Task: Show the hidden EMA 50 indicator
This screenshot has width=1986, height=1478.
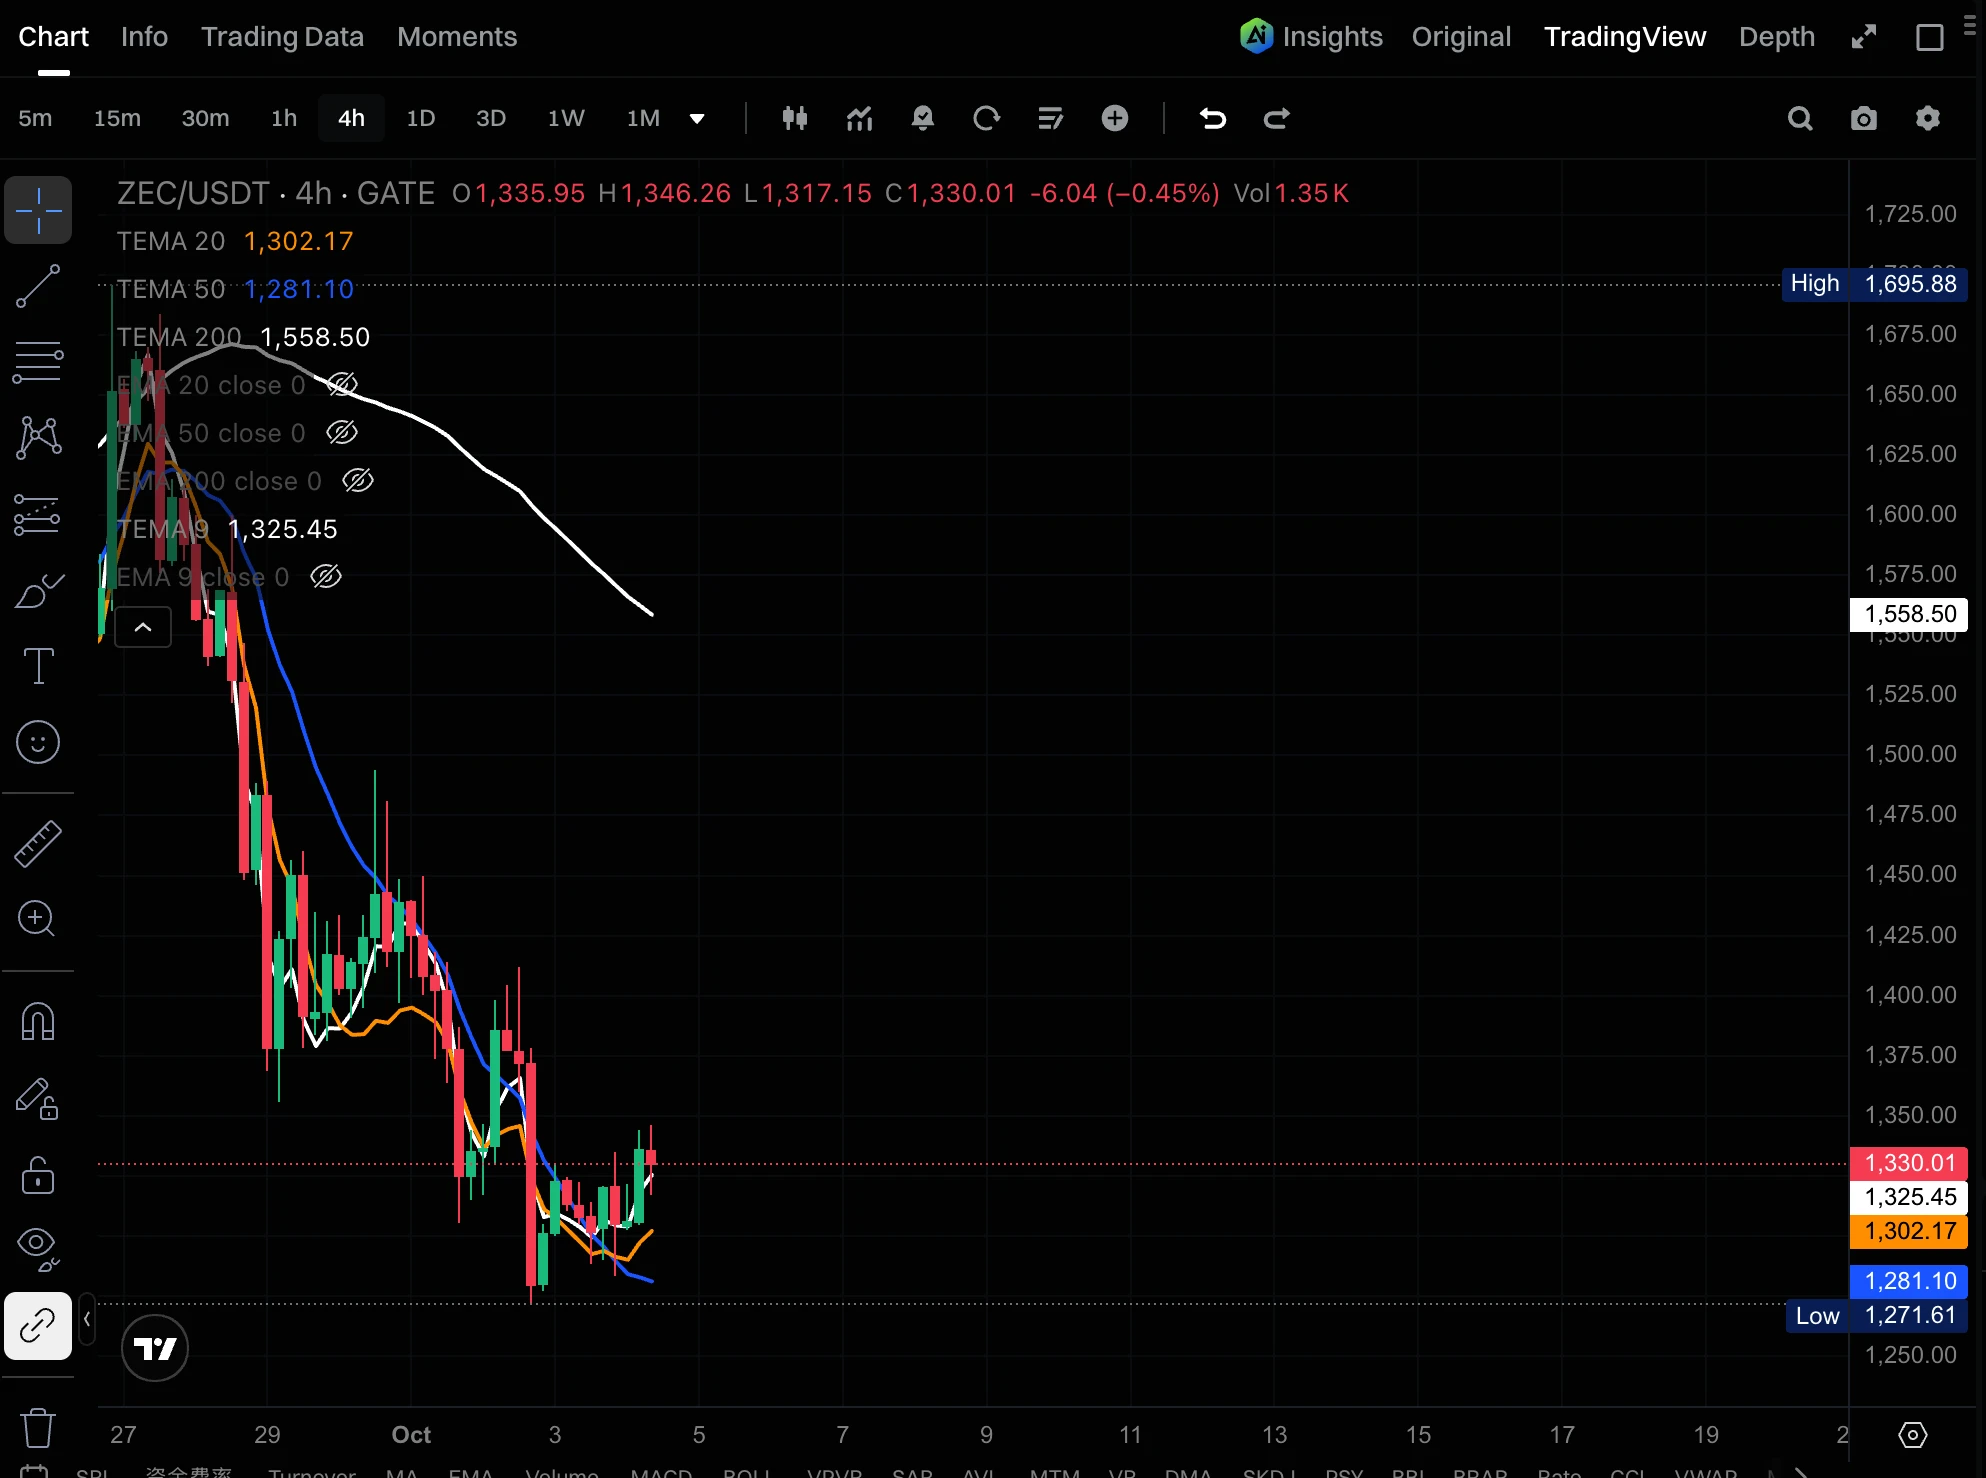Action: (342, 433)
